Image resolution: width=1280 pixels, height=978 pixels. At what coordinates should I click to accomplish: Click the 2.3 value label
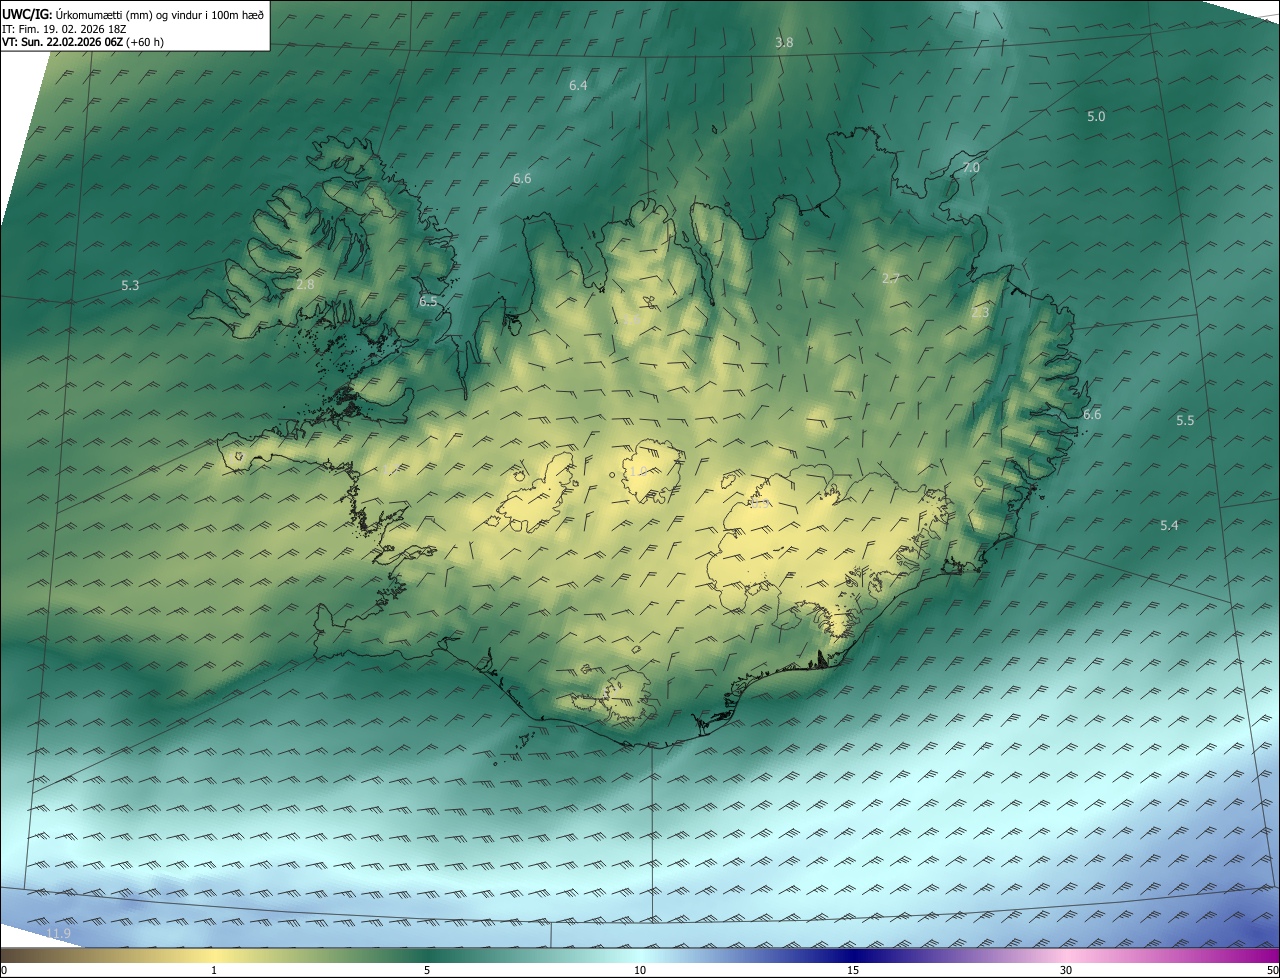[x=980, y=312]
